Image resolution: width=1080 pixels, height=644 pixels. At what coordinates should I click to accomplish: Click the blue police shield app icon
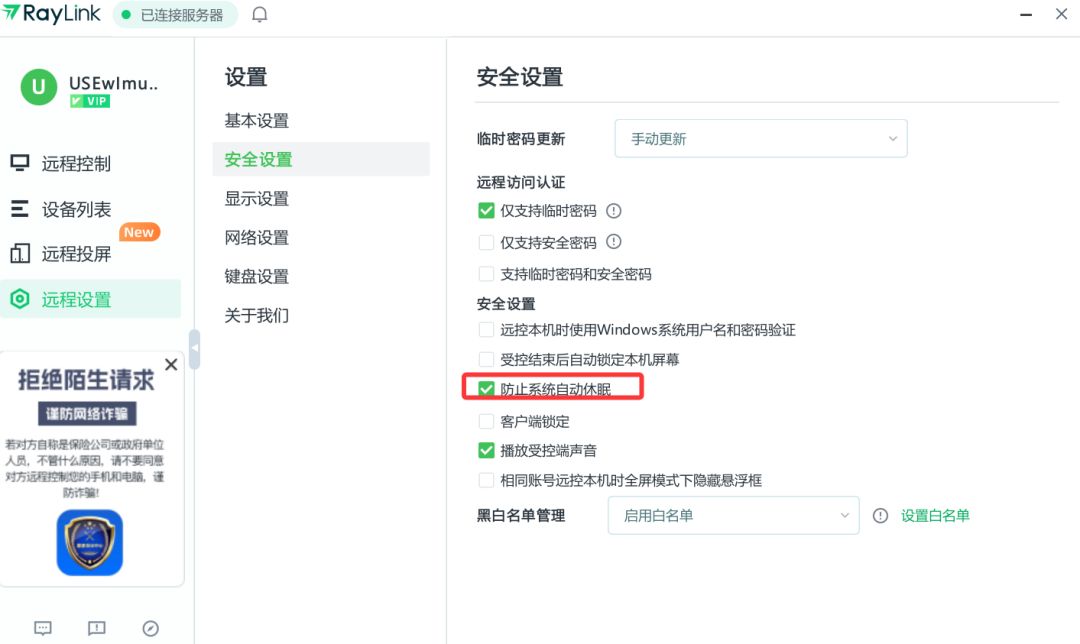(x=90, y=543)
